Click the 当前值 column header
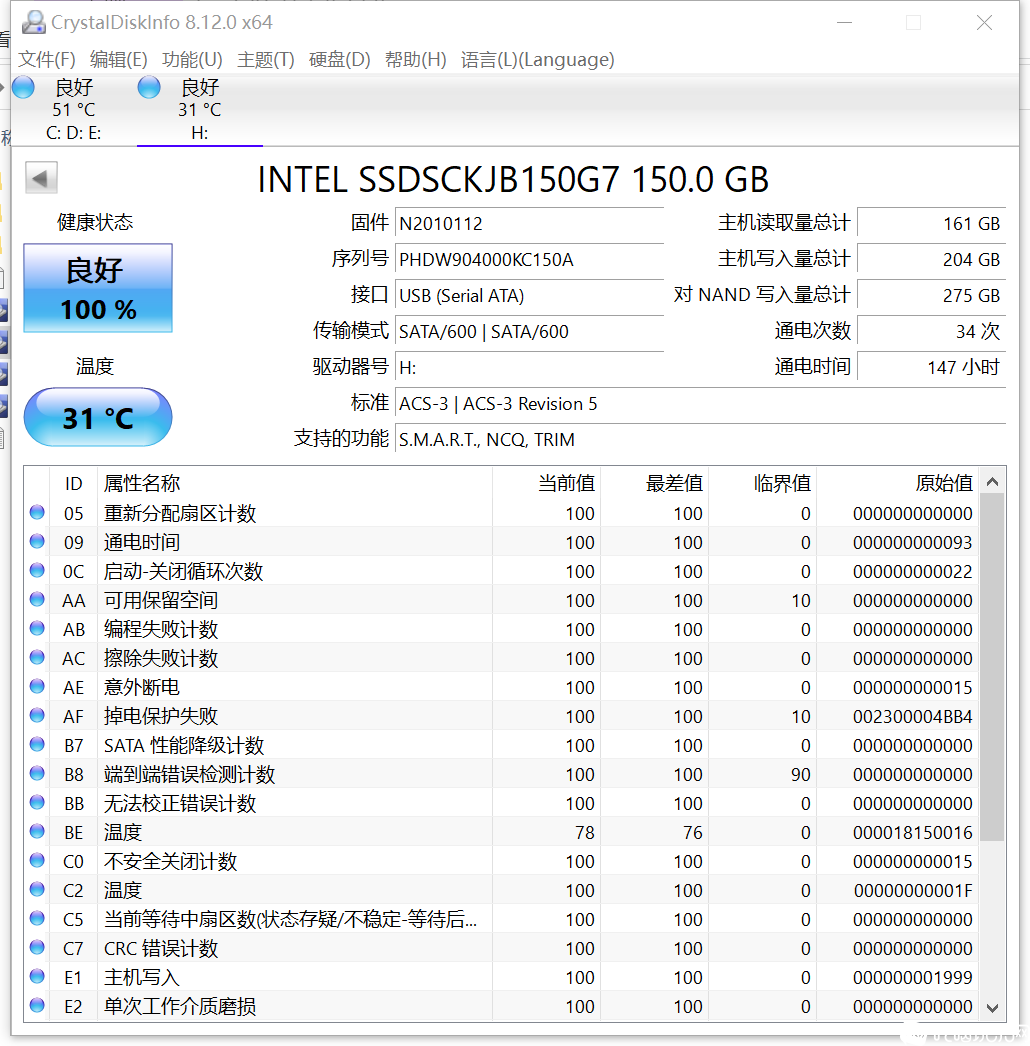 click(x=546, y=483)
